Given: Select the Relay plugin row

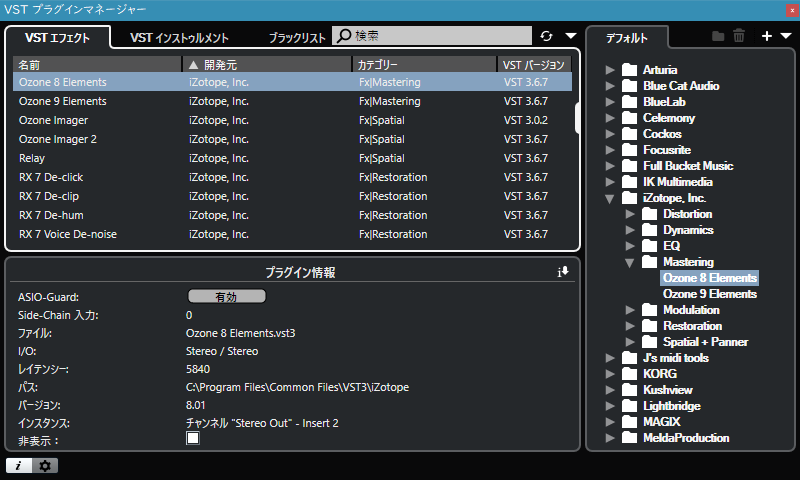Looking at the screenshot, I should [x=292, y=158].
